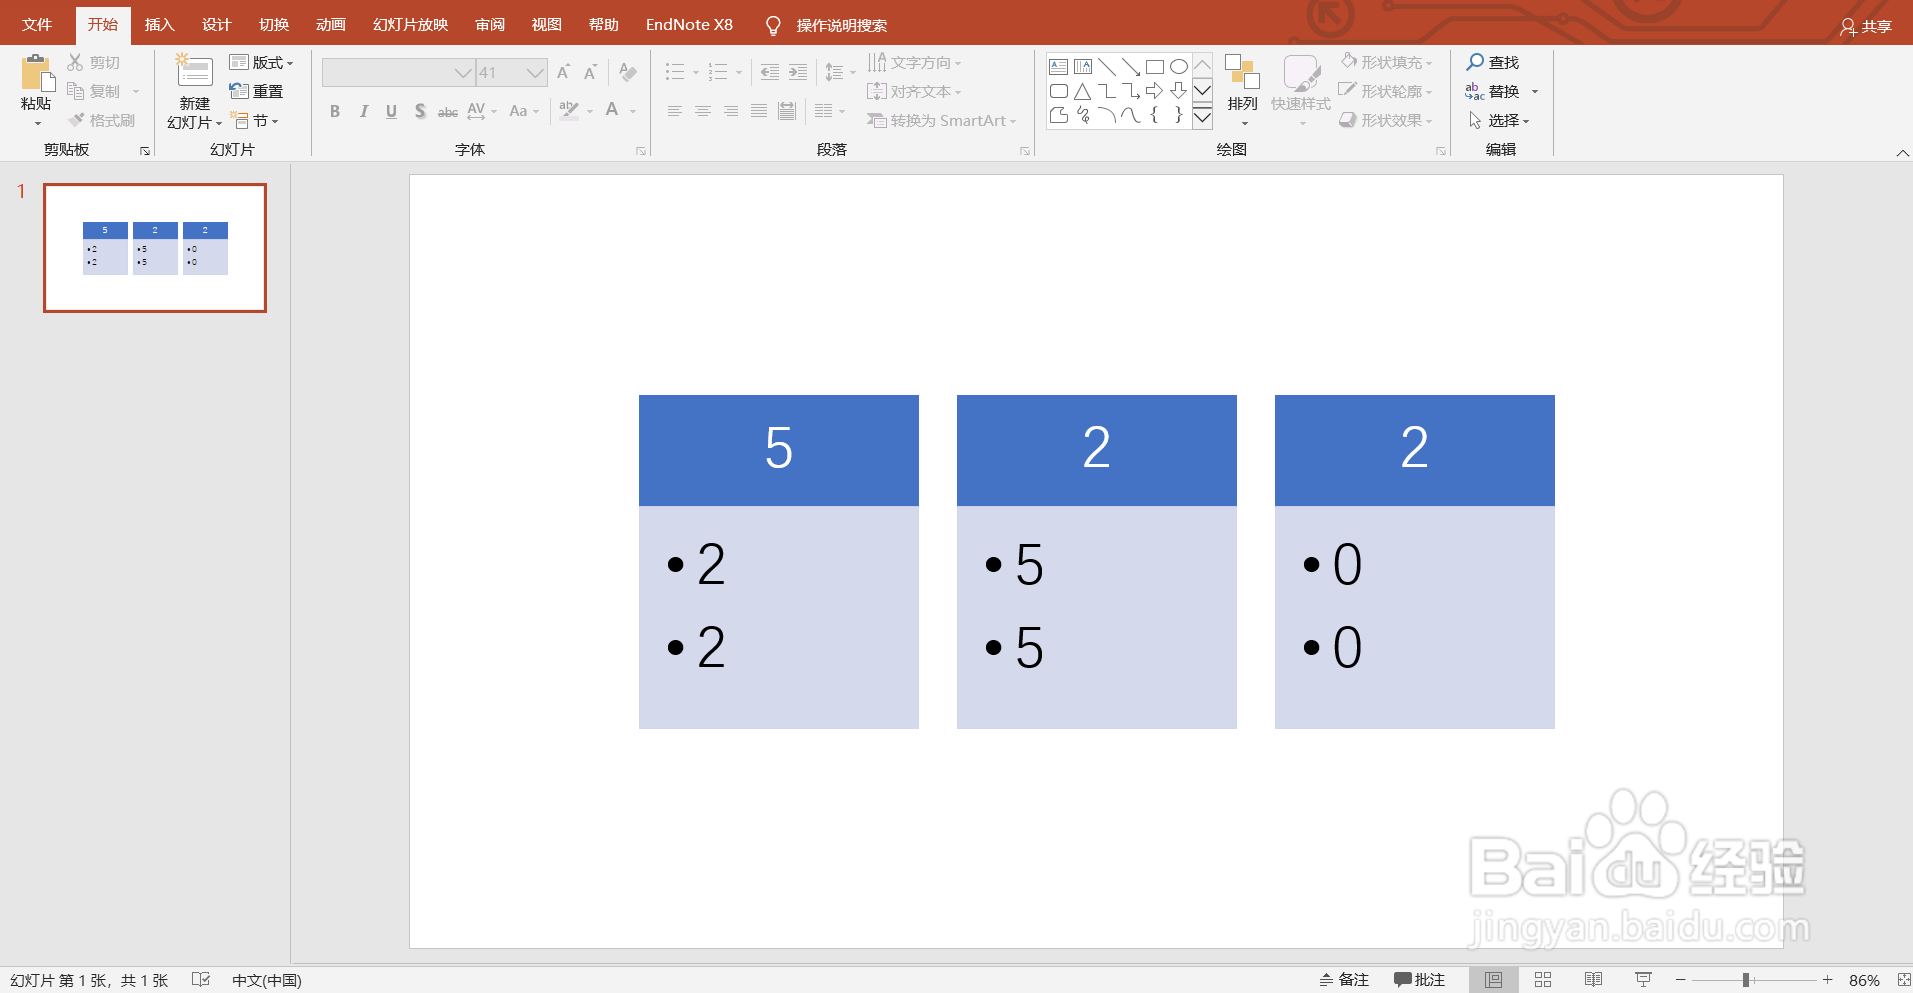Toggle align text right
This screenshot has width=1913, height=993.
(731, 111)
